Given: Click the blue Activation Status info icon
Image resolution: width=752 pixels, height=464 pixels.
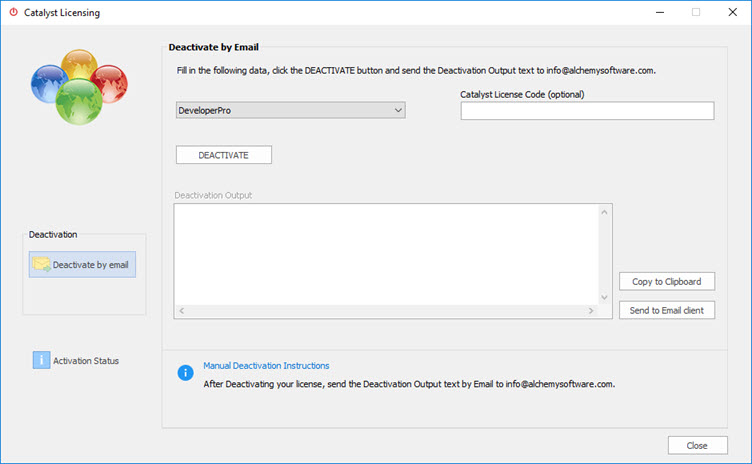Looking at the screenshot, I should pyautogui.click(x=41, y=360).
